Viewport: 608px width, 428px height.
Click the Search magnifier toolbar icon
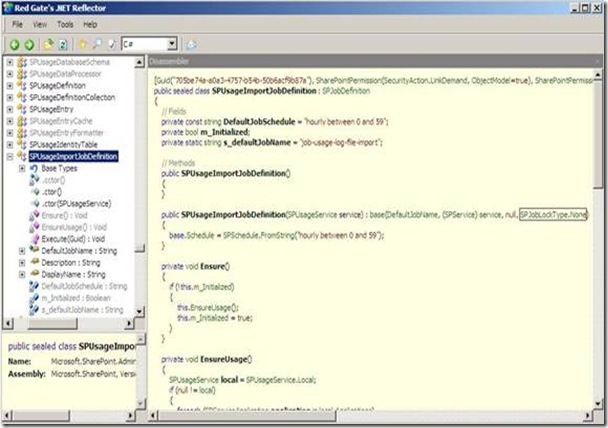(95, 45)
